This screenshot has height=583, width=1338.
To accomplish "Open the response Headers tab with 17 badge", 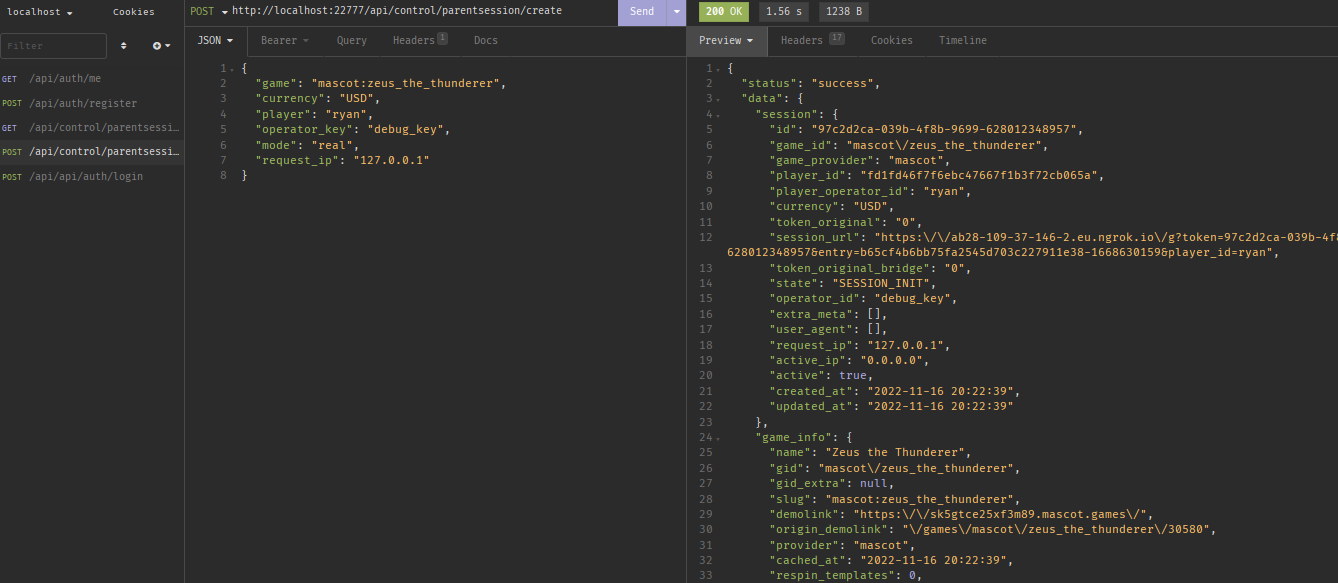I will click(805, 40).
